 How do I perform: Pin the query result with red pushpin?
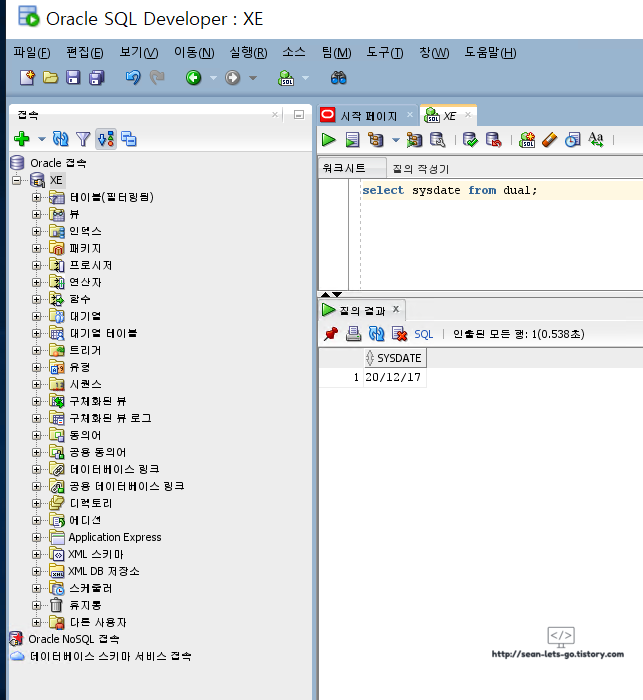click(331, 334)
